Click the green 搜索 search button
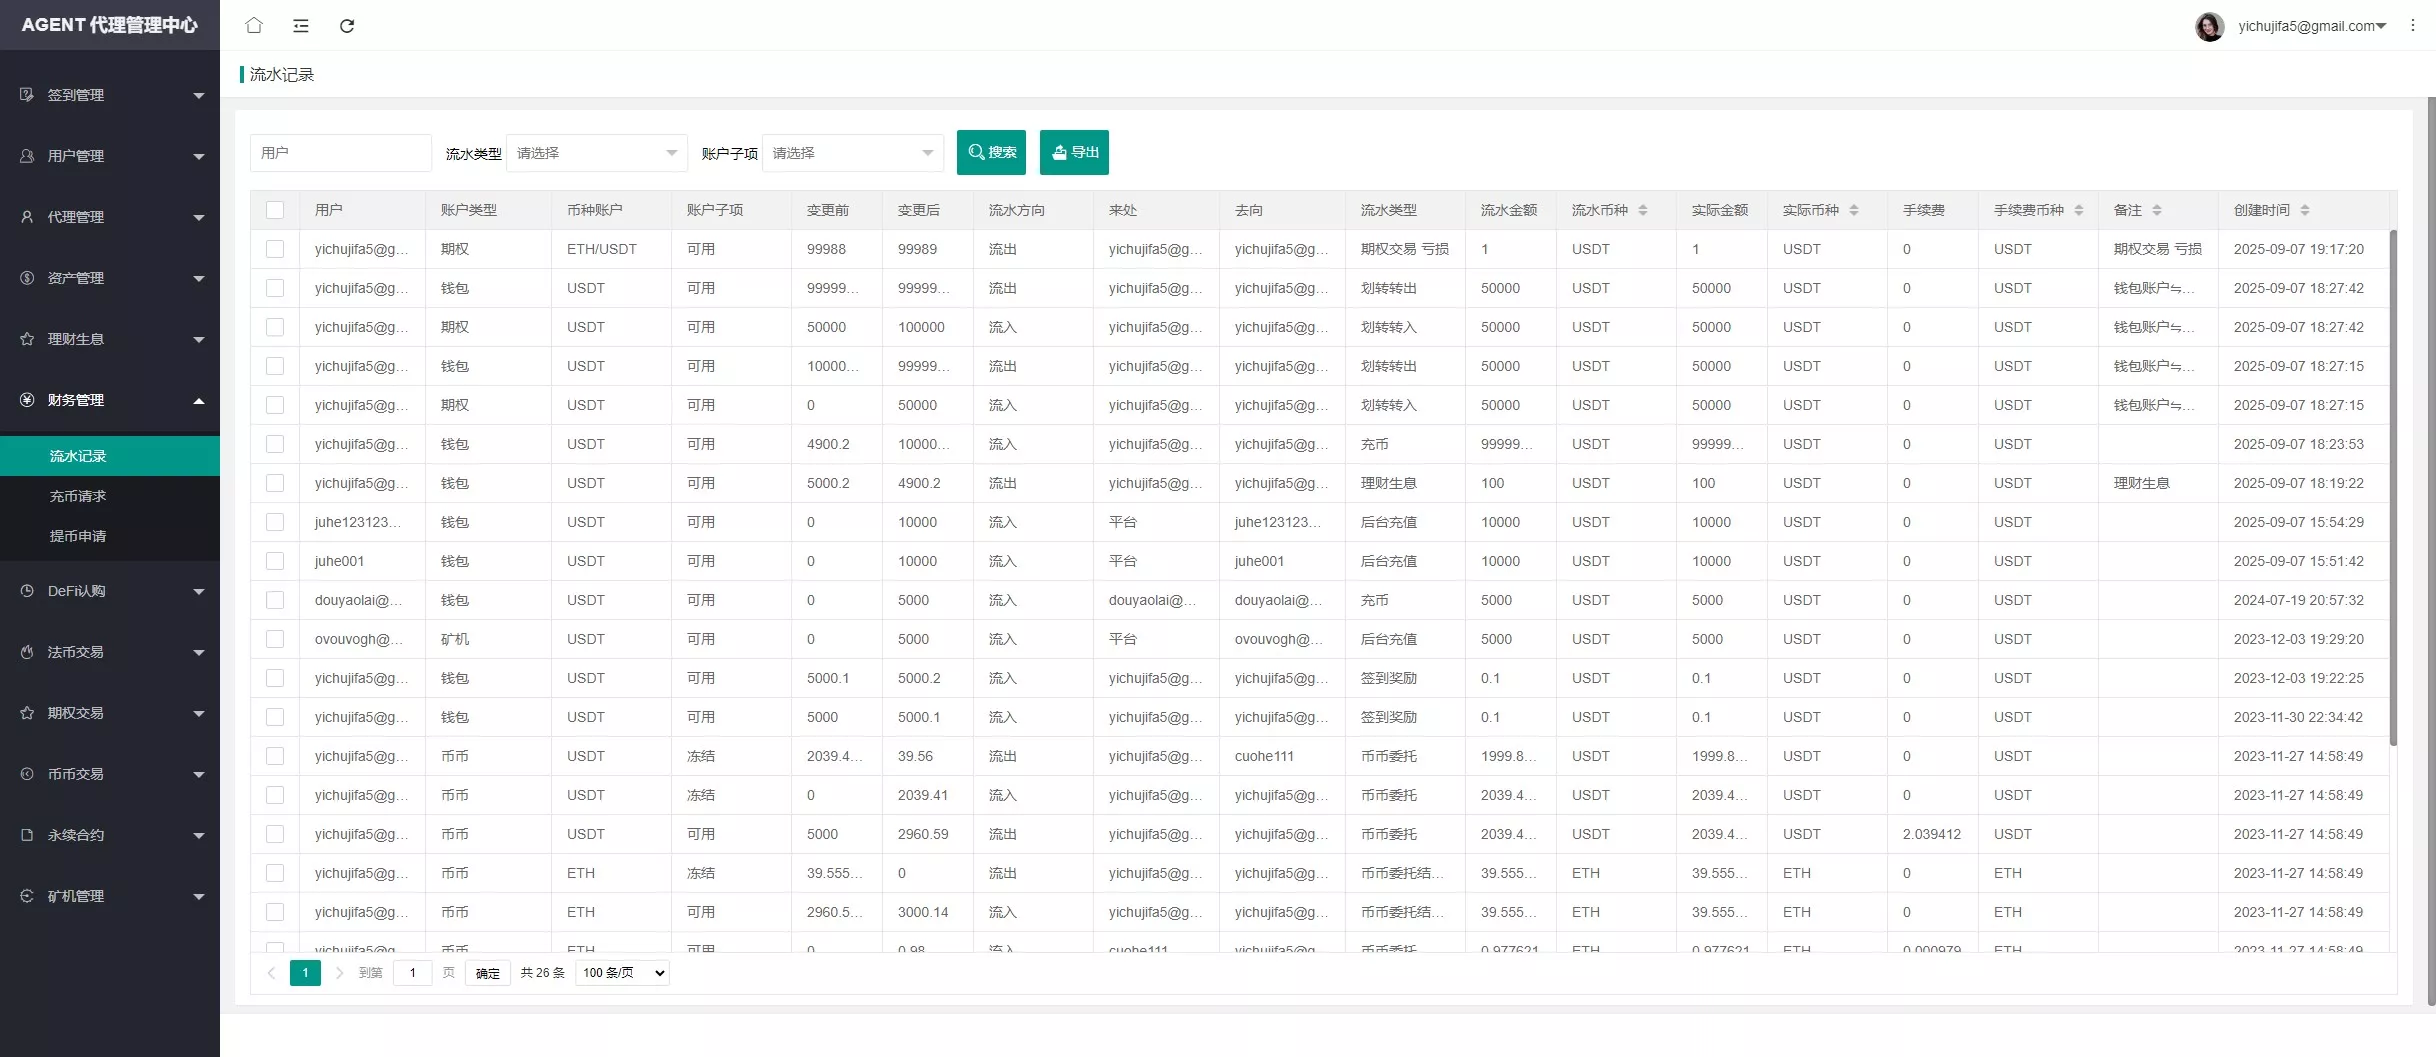Screen dimensions: 2436x1057 [x=991, y=152]
